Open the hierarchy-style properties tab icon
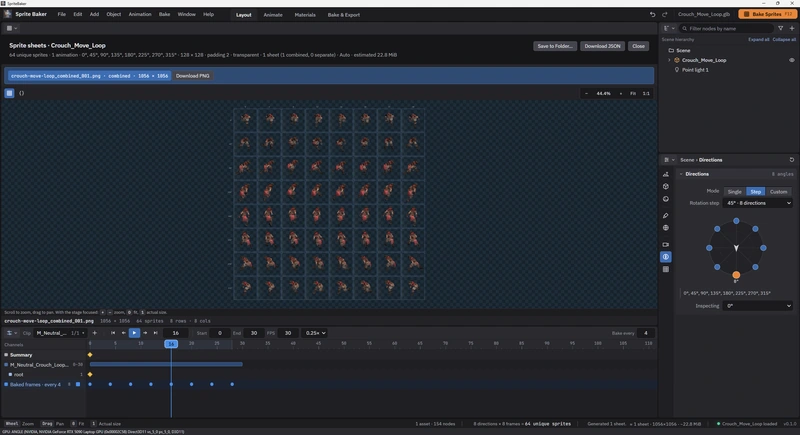The width and height of the screenshot is (800, 435). (x=666, y=174)
